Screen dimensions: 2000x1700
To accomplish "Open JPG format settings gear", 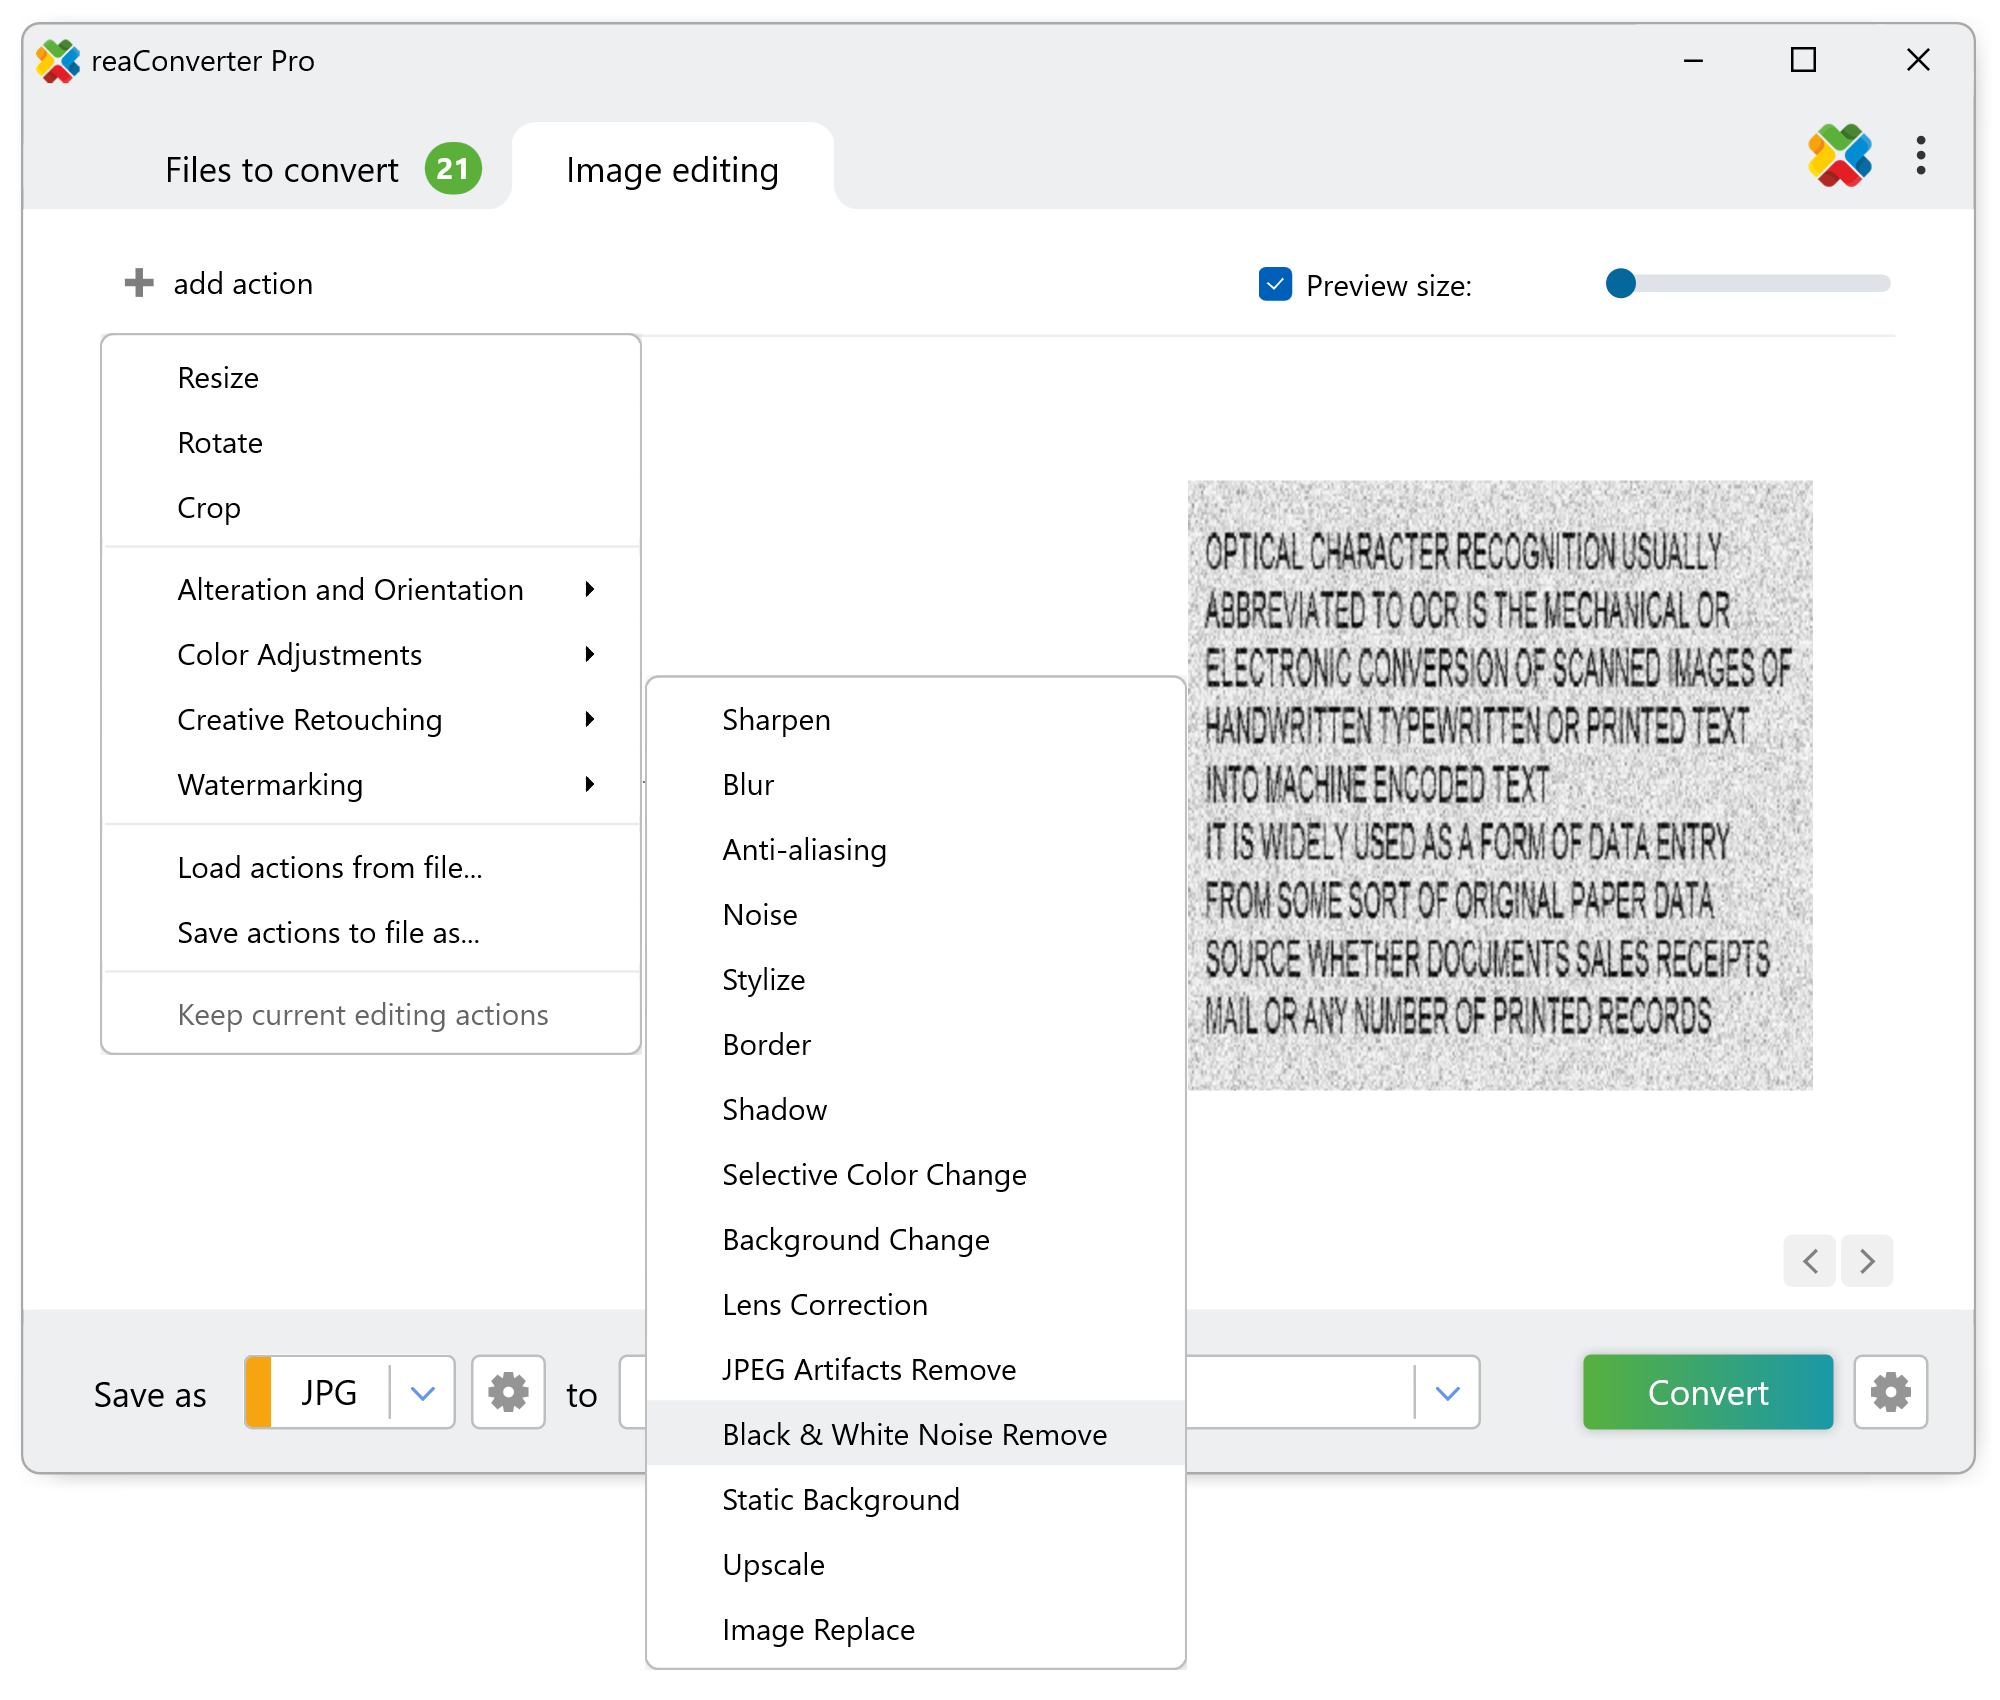I will [508, 1392].
